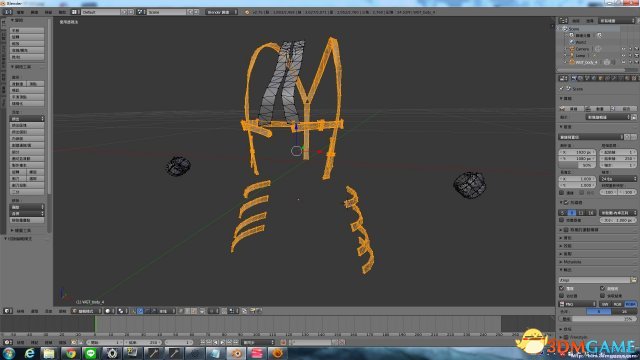Click Blender icon in Windows taskbar
The width and height of the screenshot is (640, 360).
236,353
